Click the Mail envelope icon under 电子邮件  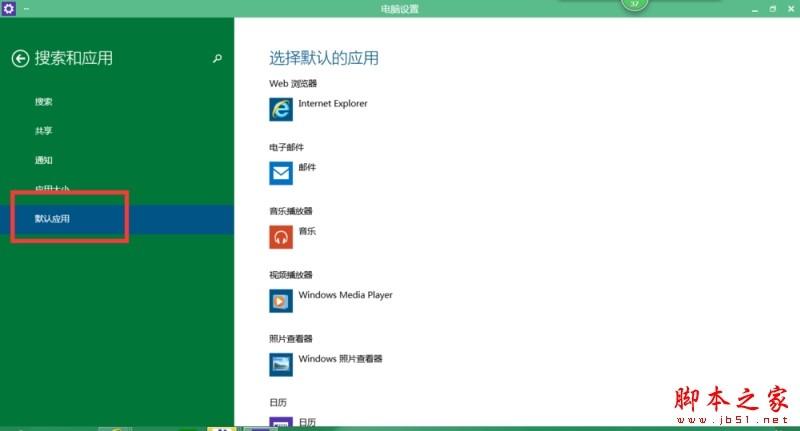click(281, 173)
